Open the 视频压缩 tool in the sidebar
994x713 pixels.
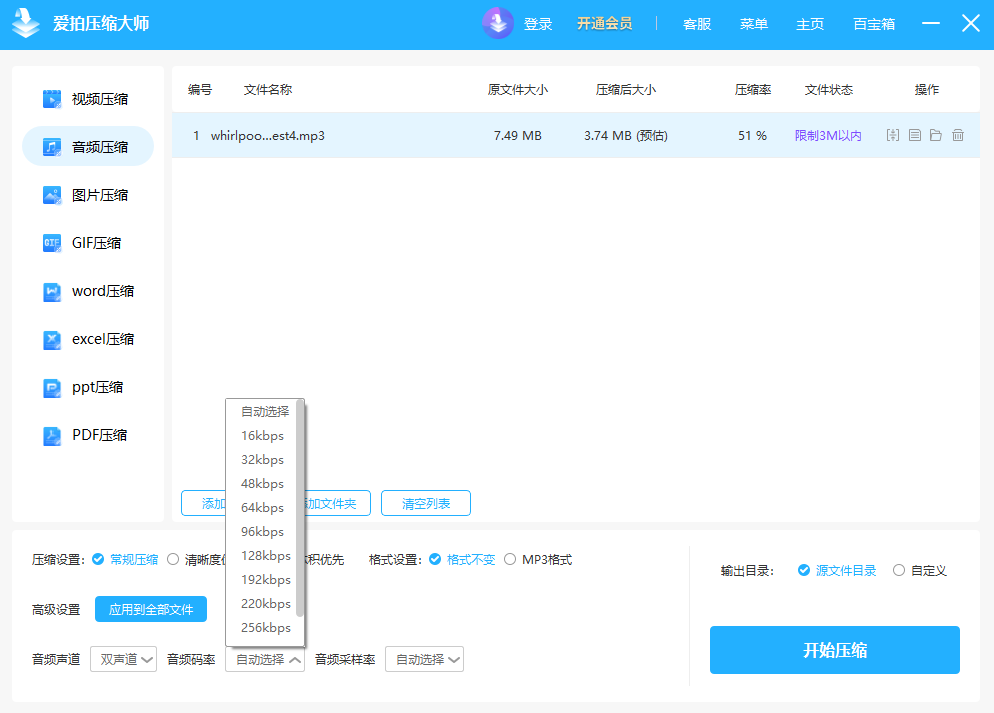[x=87, y=98]
